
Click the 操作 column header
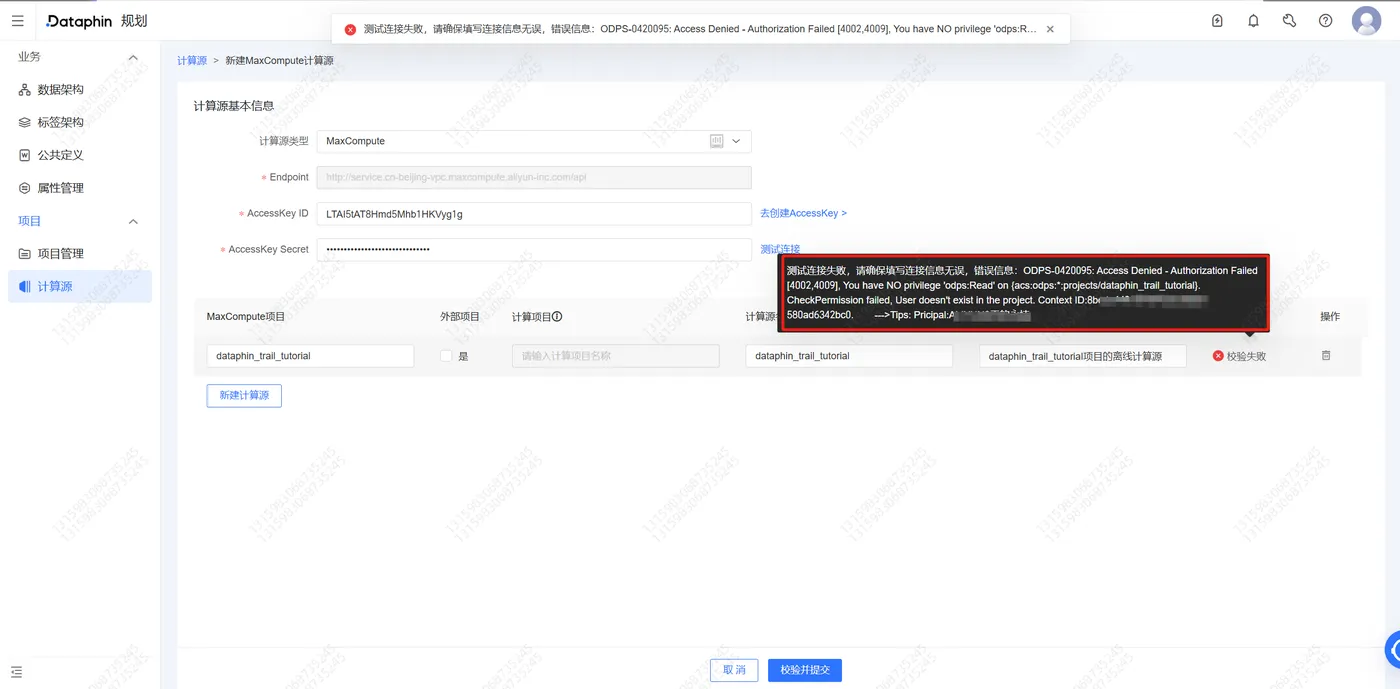1330,317
